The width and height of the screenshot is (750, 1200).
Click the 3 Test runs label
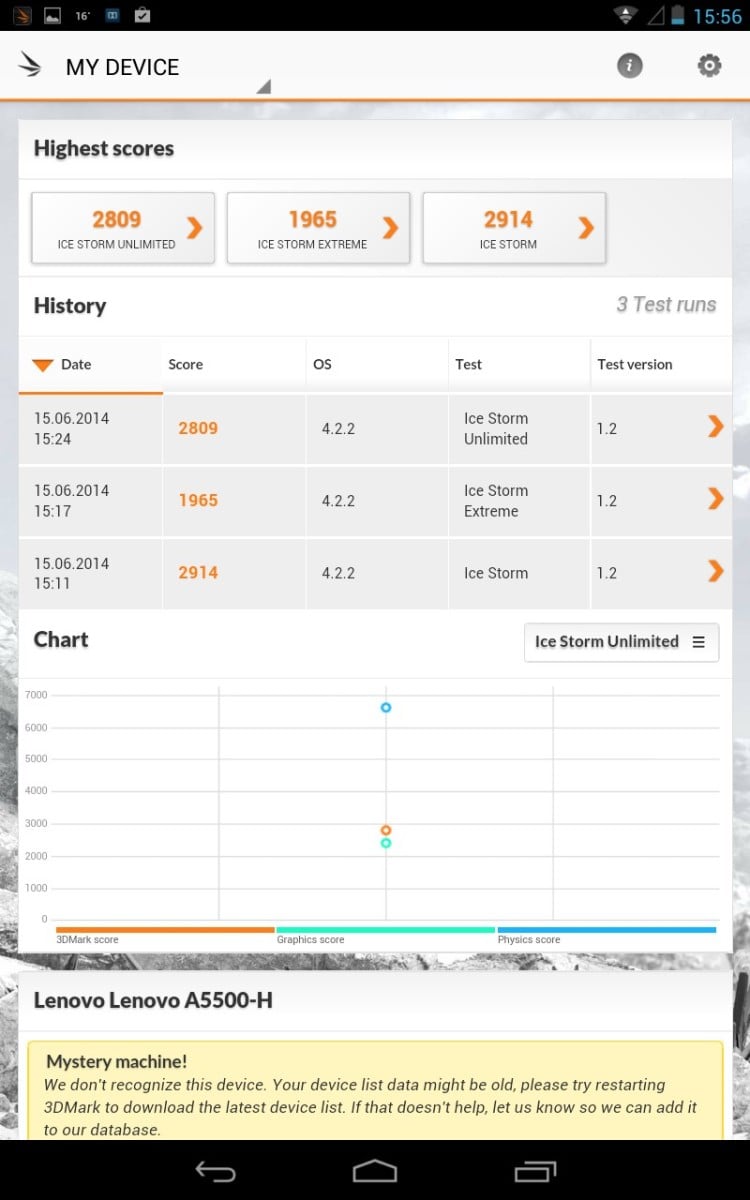tap(666, 305)
